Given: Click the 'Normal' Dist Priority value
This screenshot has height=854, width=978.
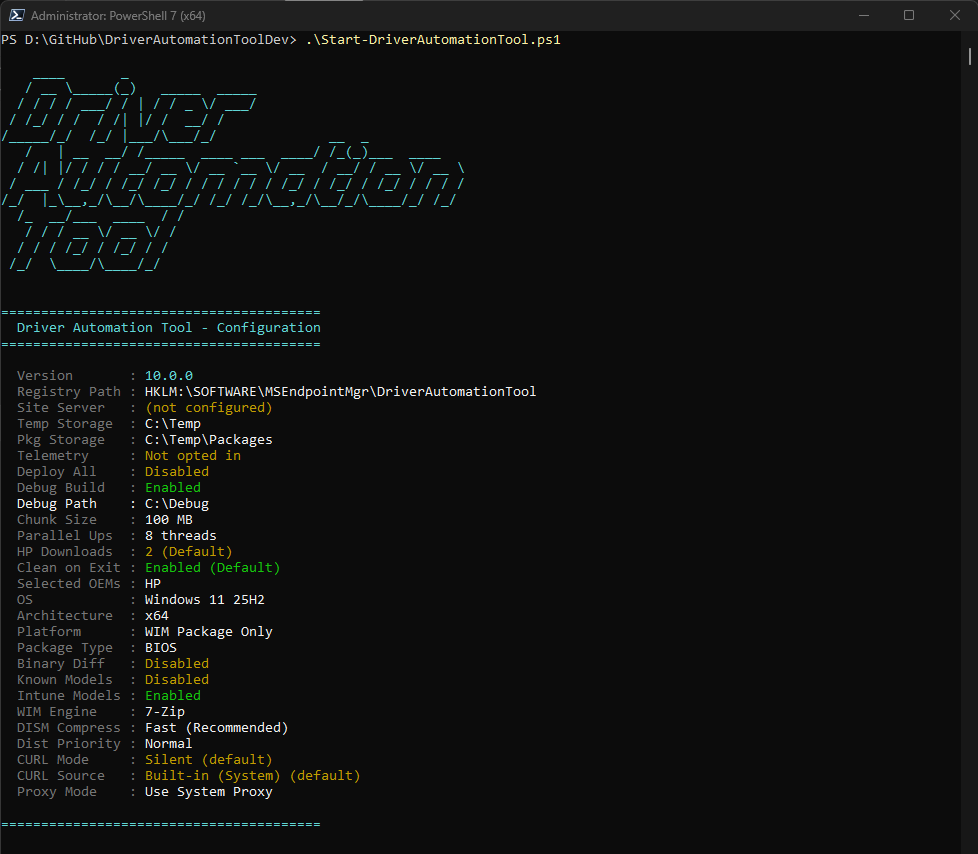Looking at the screenshot, I should click(x=168, y=744).
